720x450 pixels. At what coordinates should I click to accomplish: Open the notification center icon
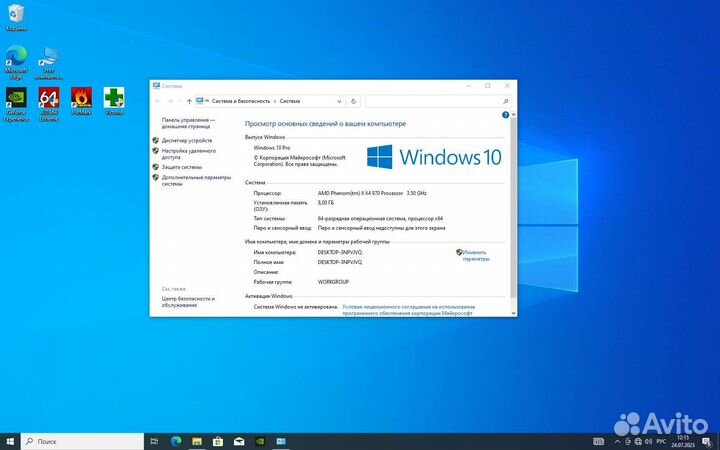(707, 441)
